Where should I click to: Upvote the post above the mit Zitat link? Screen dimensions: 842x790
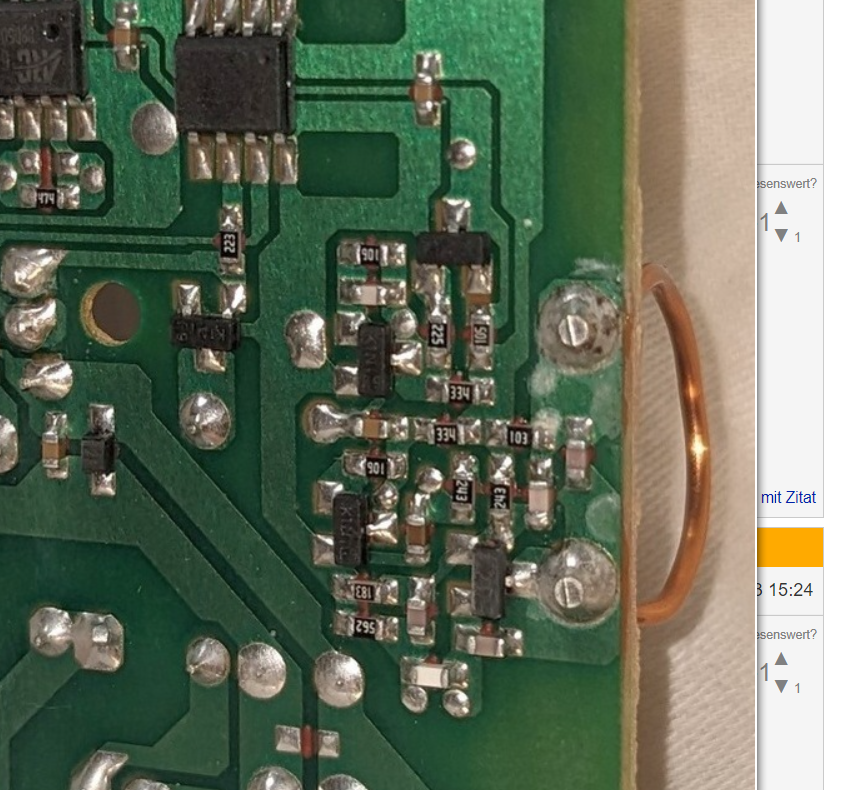[x=781, y=208]
